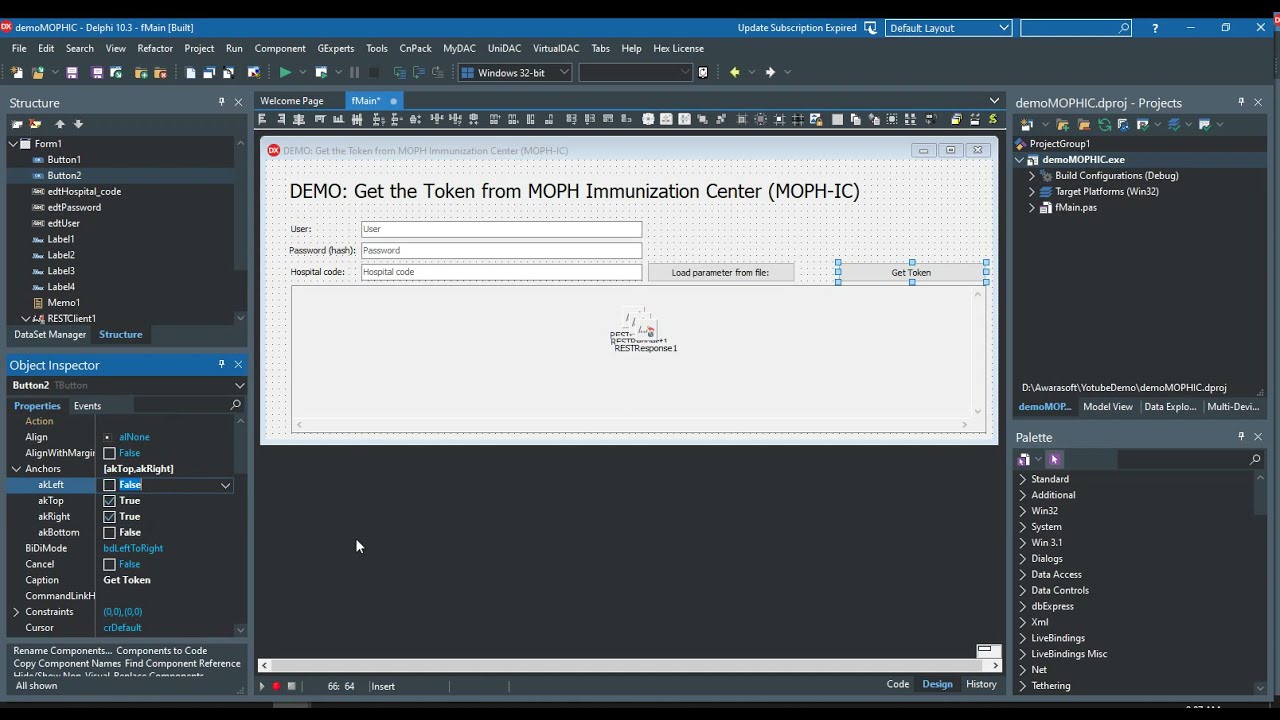The width and height of the screenshot is (1280, 720).
Task: Click the Run green play icon
Action: click(x=285, y=72)
